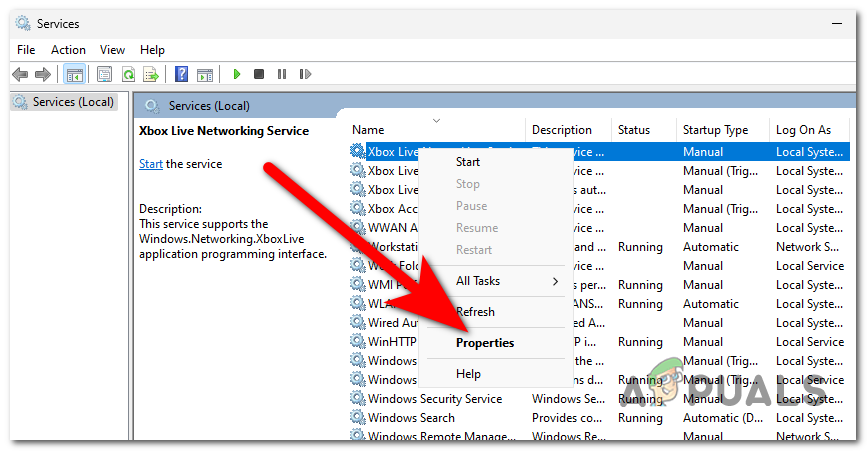Screen dimensions: 867x451
Task: Sort by the Startup Type column header
Action: click(722, 130)
